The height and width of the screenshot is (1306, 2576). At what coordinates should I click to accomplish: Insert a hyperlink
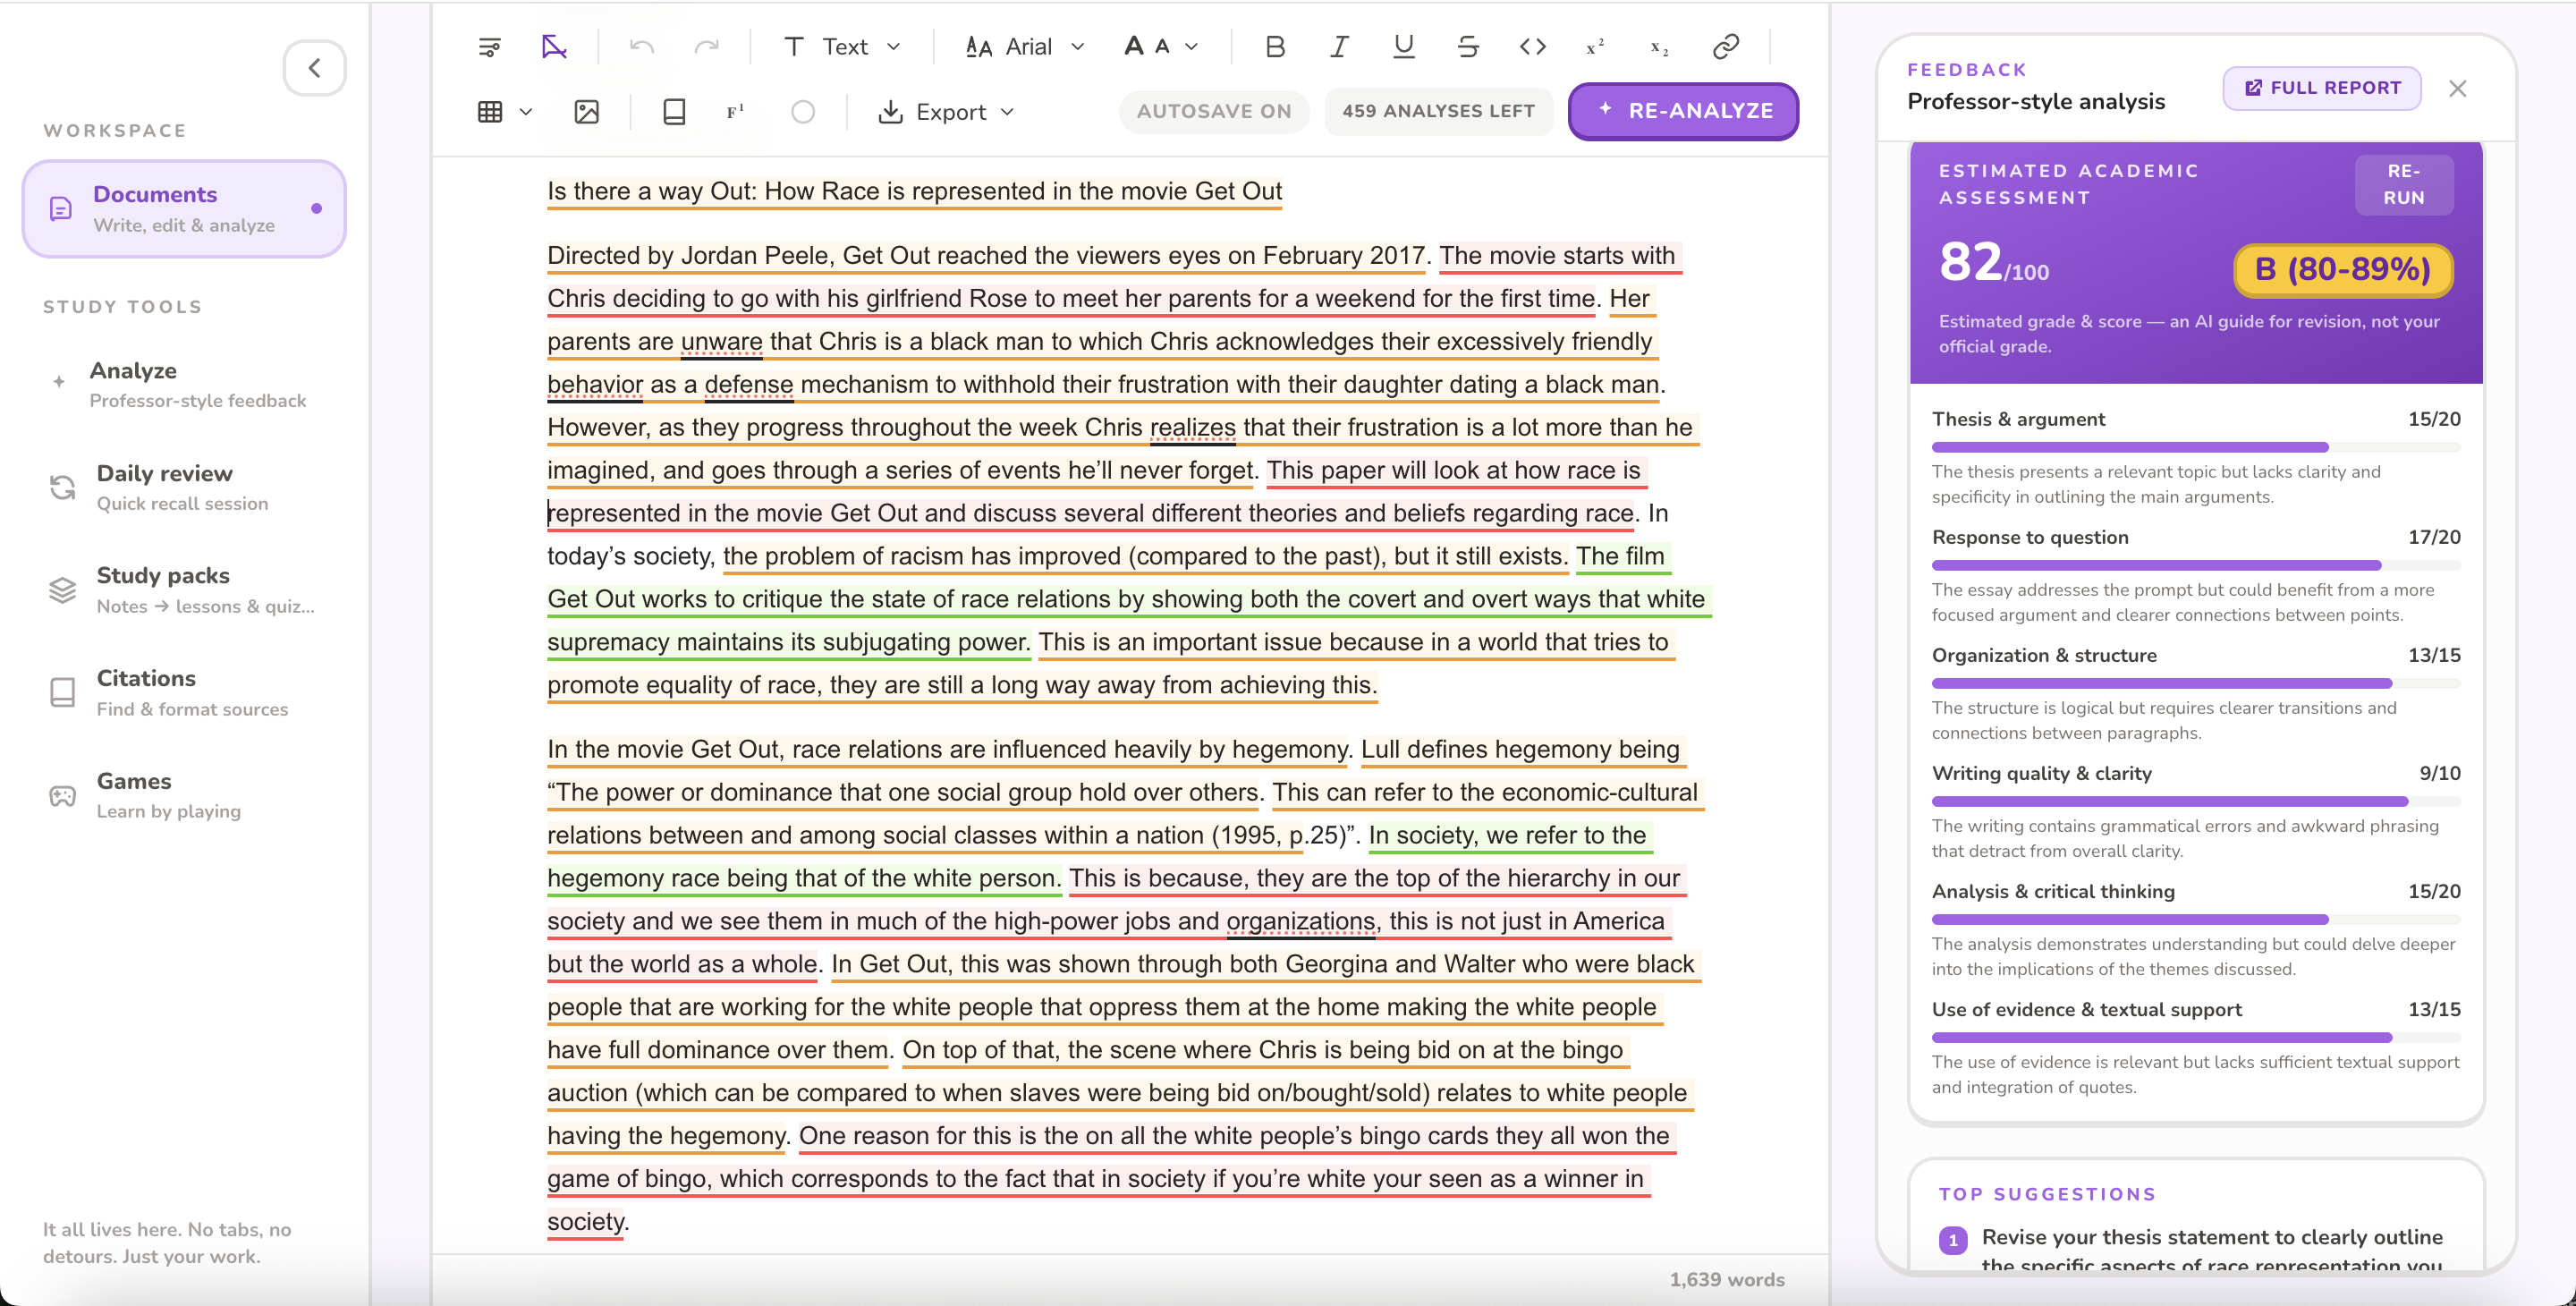point(1726,47)
